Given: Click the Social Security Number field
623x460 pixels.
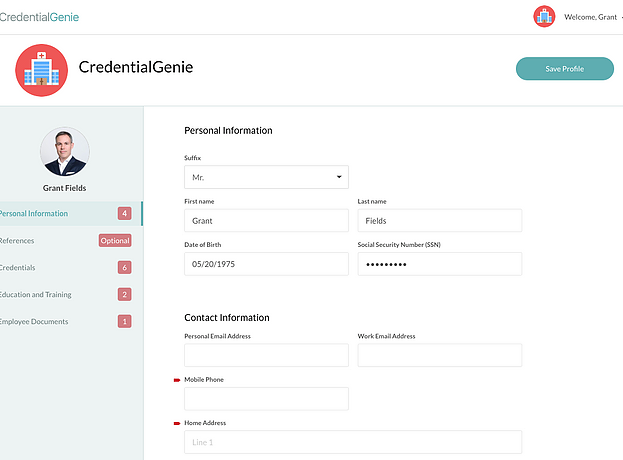Looking at the screenshot, I should click(439, 264).
